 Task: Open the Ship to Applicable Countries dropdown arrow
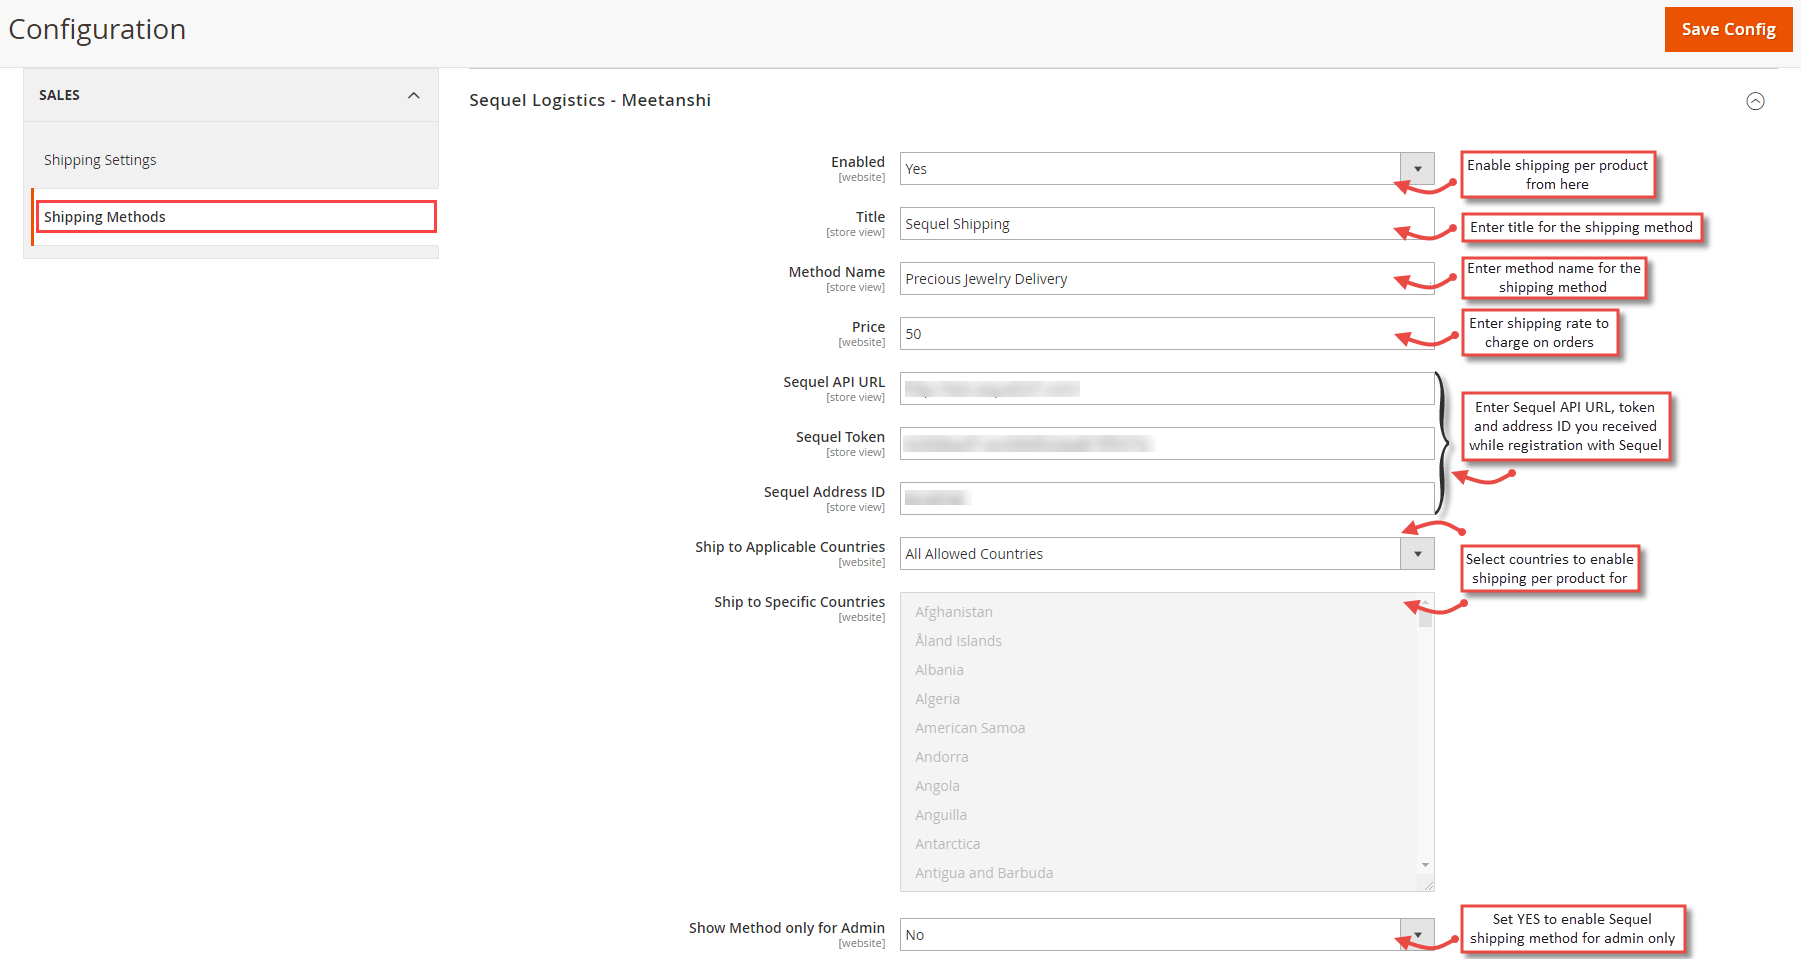click(x=1417, y=553)
